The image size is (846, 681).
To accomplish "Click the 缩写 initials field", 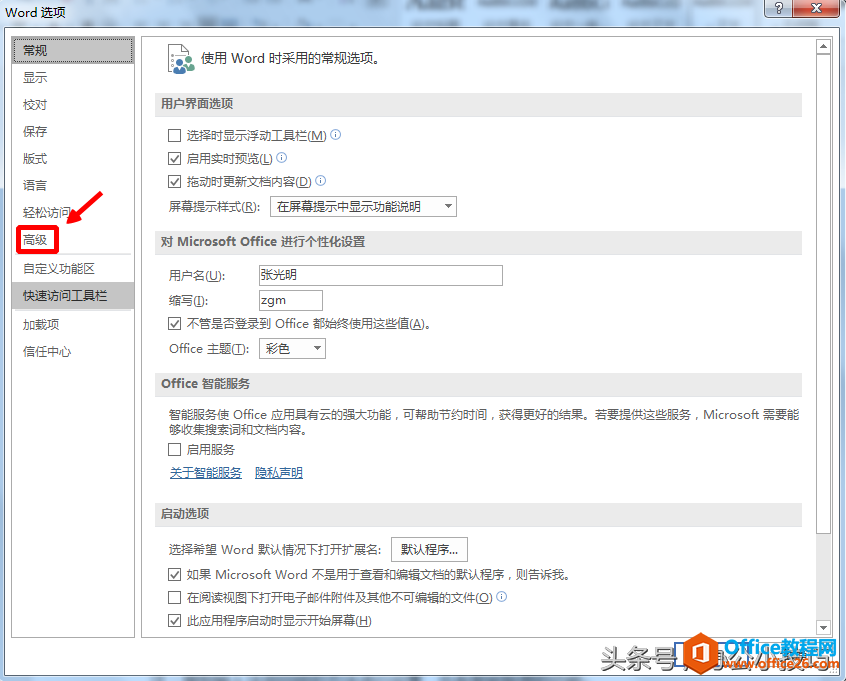I will pos(291,301).
